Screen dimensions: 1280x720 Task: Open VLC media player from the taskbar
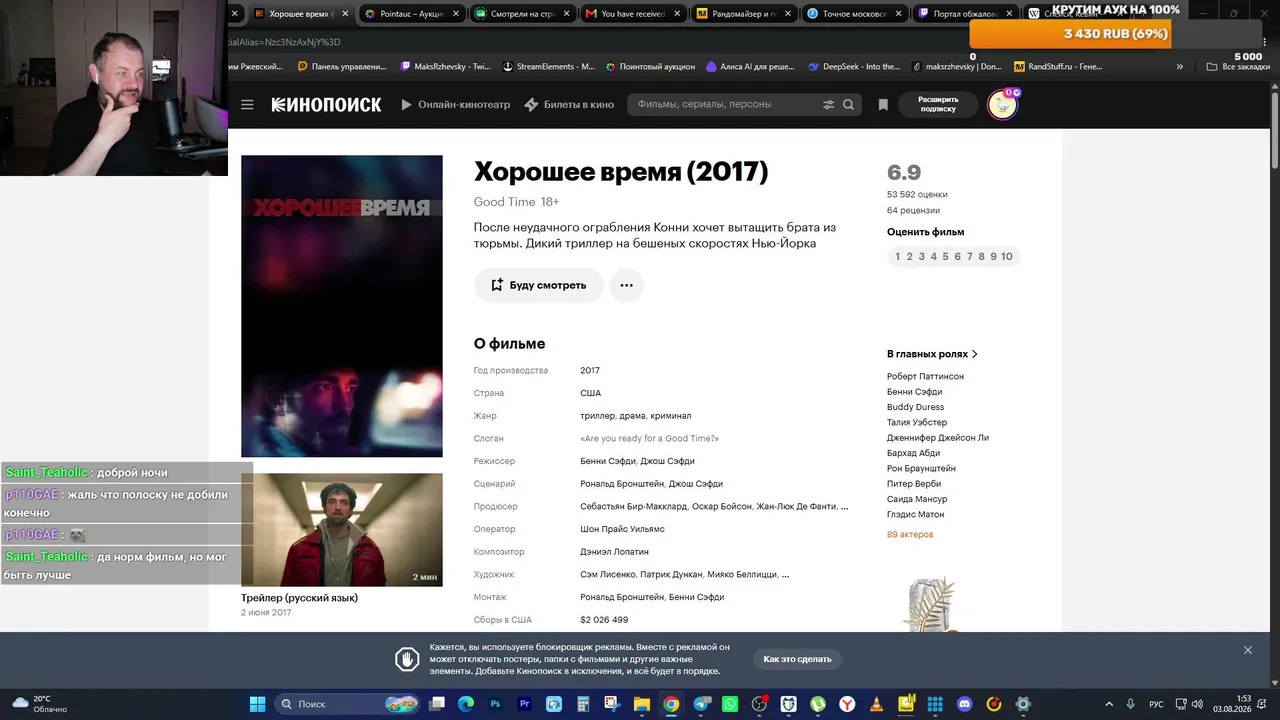click(x=876, y=704)
